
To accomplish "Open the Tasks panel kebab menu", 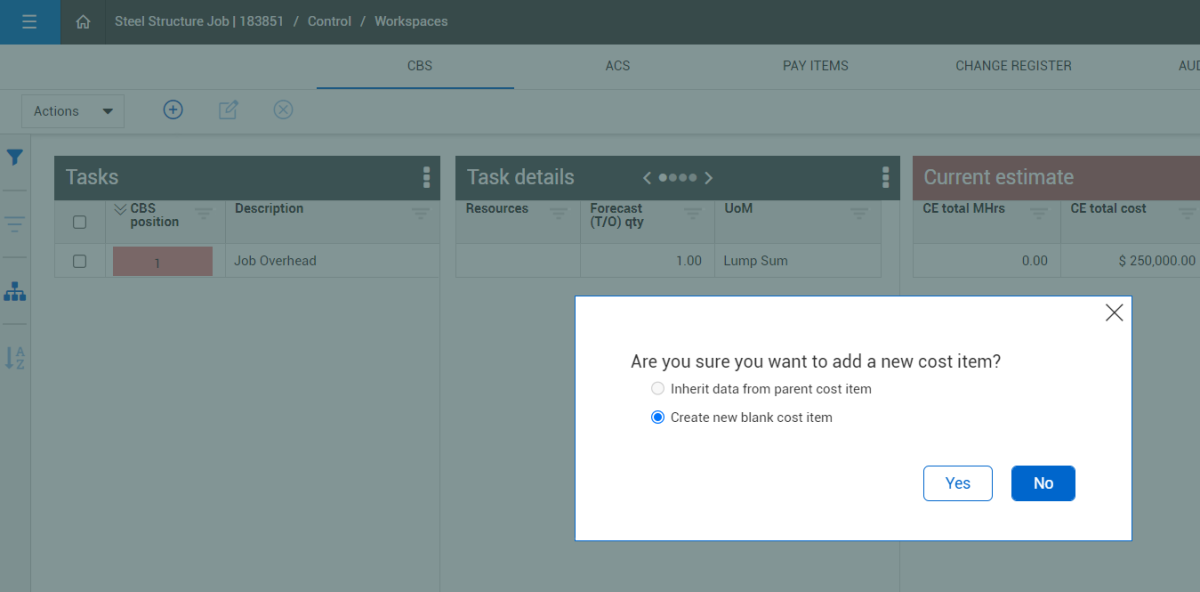I will (x=427, y=177).
